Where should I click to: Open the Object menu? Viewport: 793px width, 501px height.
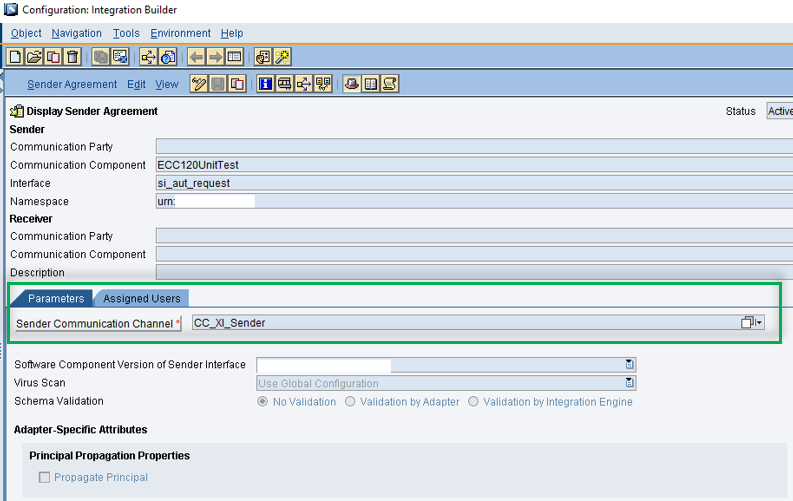pyautogui.click(x=26, y=33)
